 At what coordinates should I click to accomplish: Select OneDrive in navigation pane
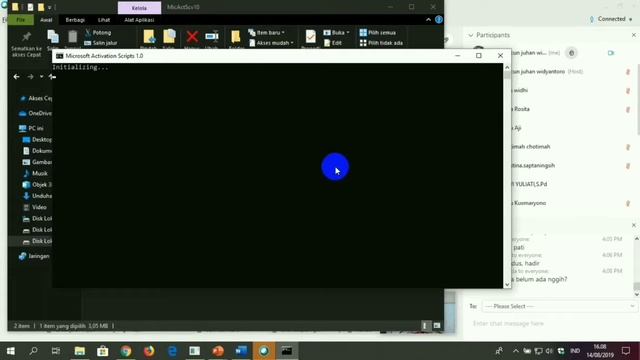click(36, 113)
